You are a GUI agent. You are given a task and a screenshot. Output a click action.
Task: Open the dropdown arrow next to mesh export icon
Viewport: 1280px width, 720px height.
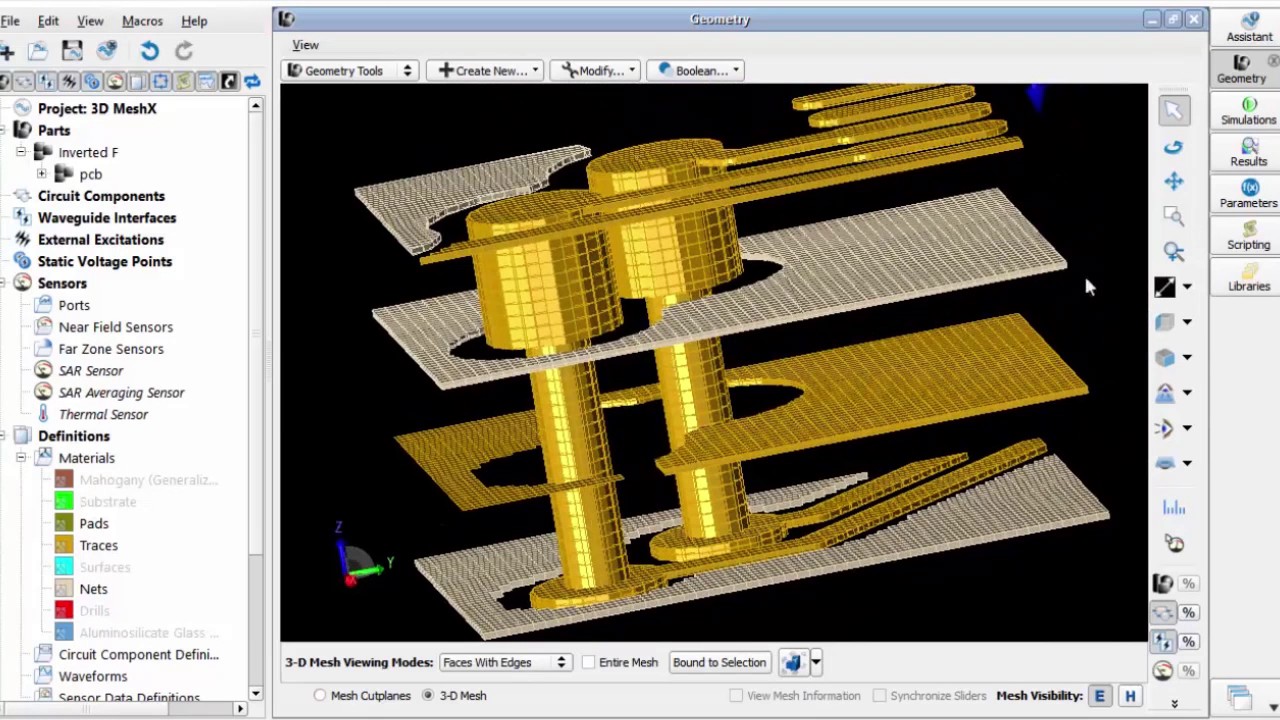[816, 662]
